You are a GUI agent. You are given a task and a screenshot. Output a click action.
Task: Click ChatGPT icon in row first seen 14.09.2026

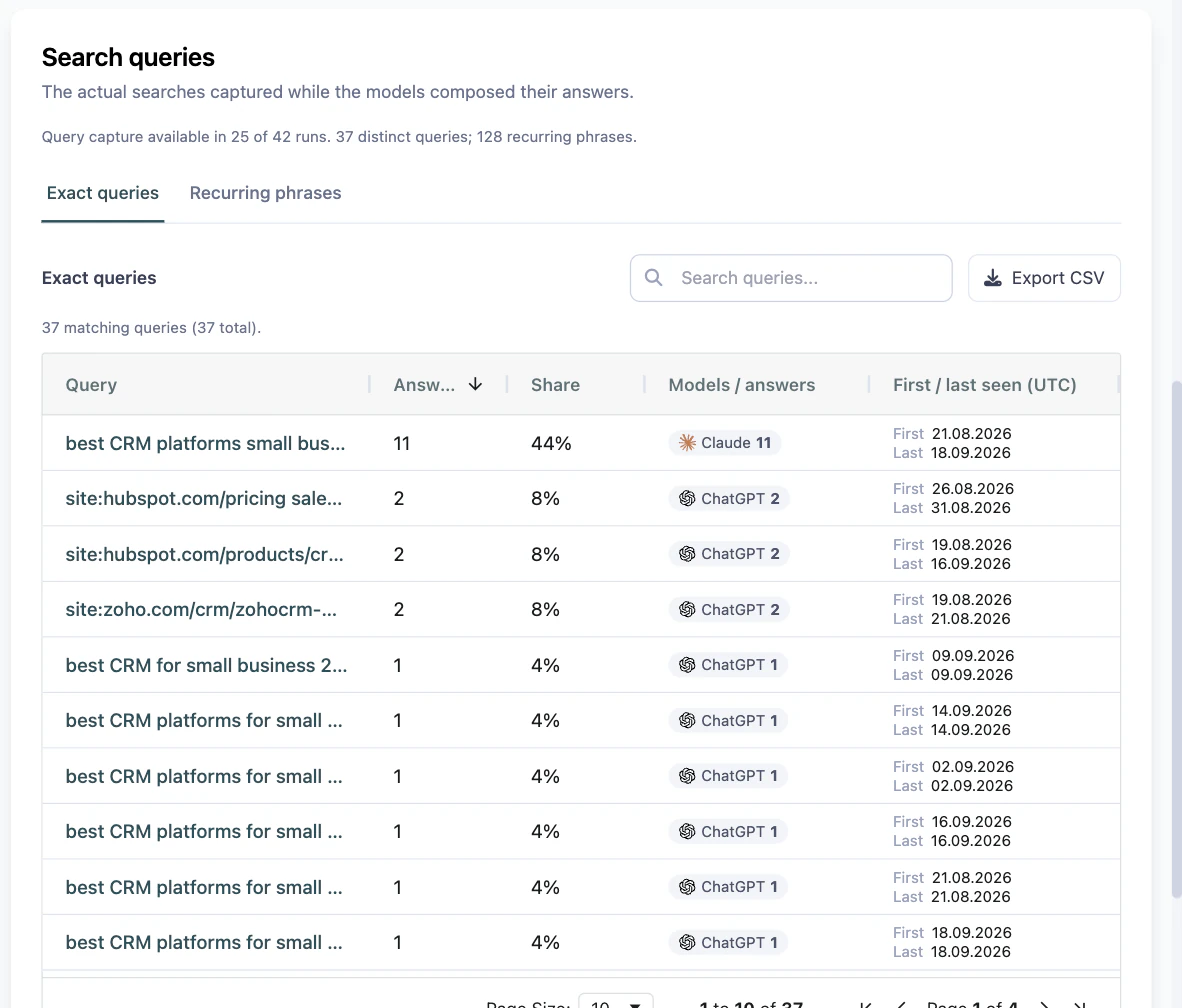(x=687, y=720)
